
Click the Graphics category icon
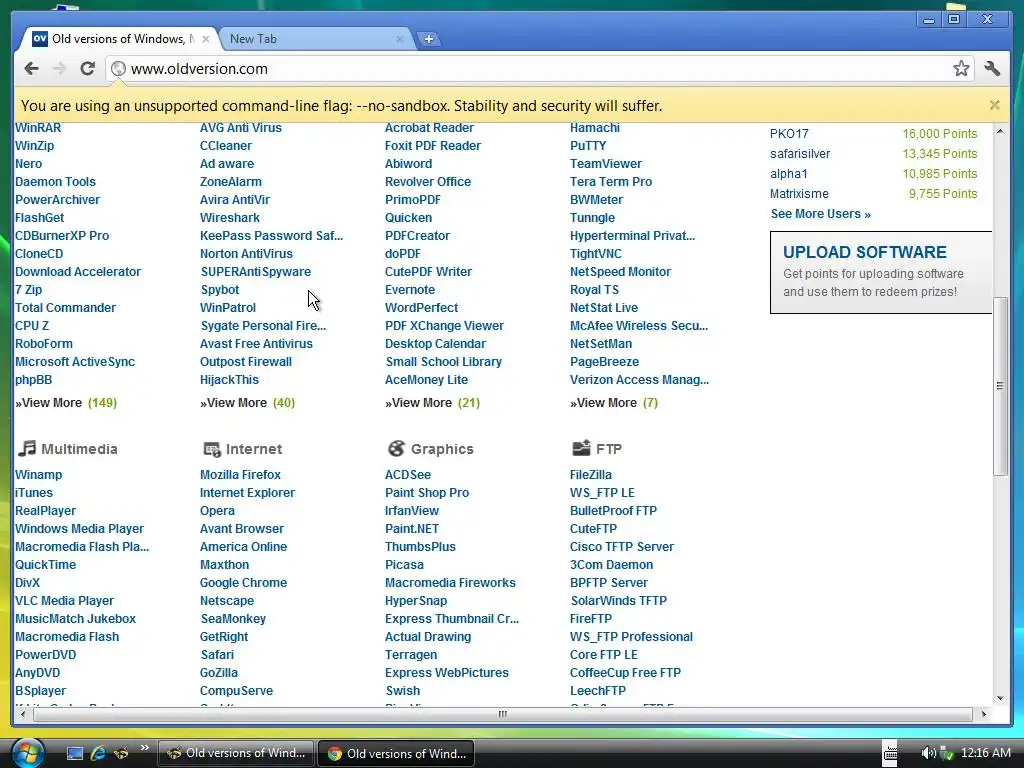click(396, 448)
